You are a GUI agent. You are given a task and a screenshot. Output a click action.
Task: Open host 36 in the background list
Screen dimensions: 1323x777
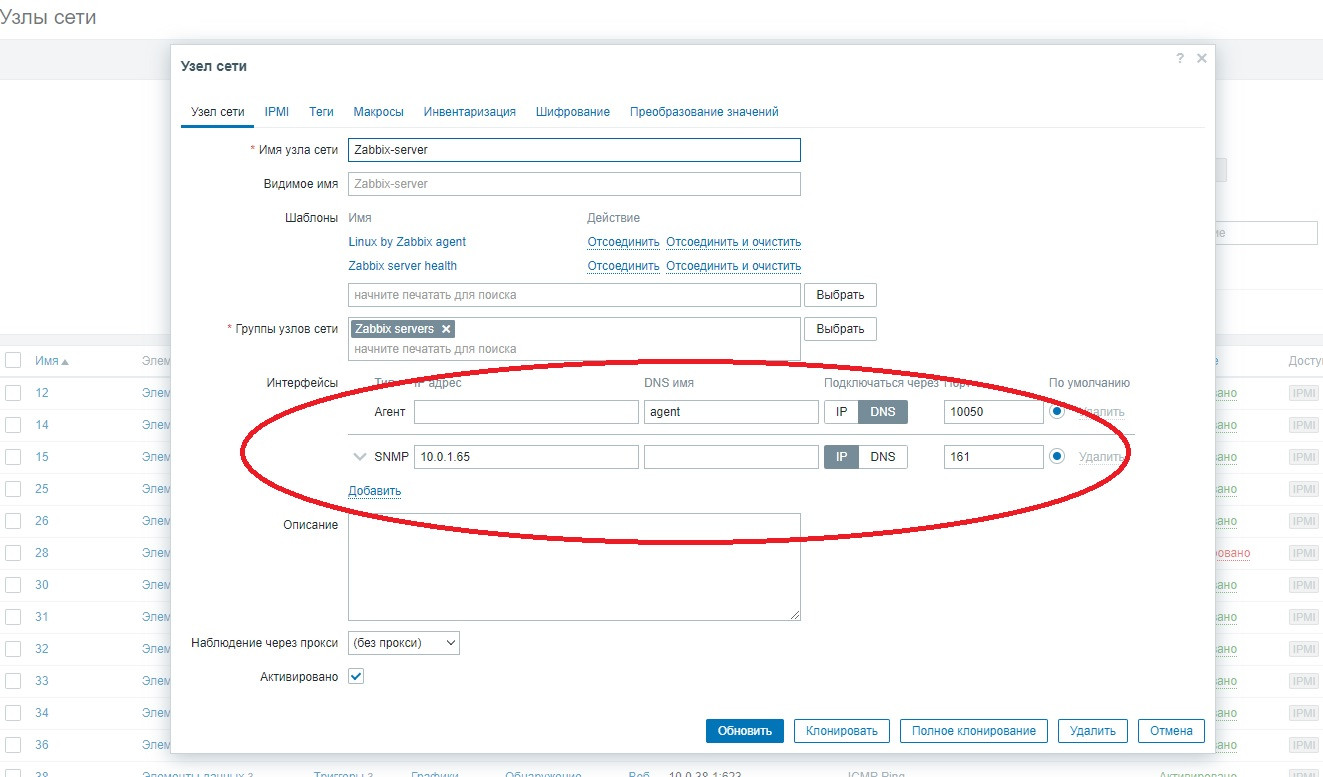tap(42, 745)
